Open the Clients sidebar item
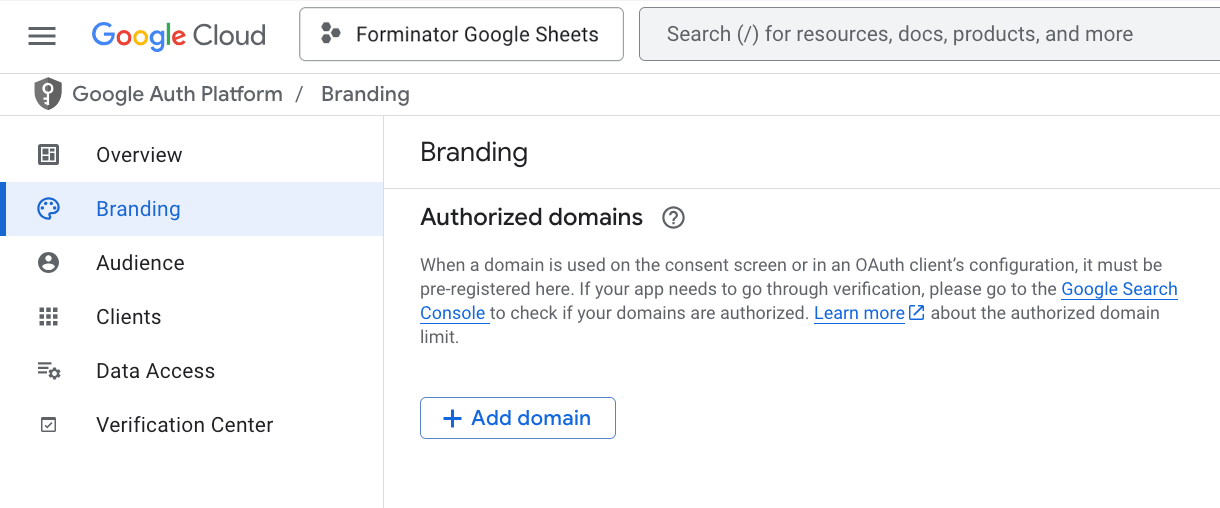The image size is (1220, 508). [x=192, y=317]
